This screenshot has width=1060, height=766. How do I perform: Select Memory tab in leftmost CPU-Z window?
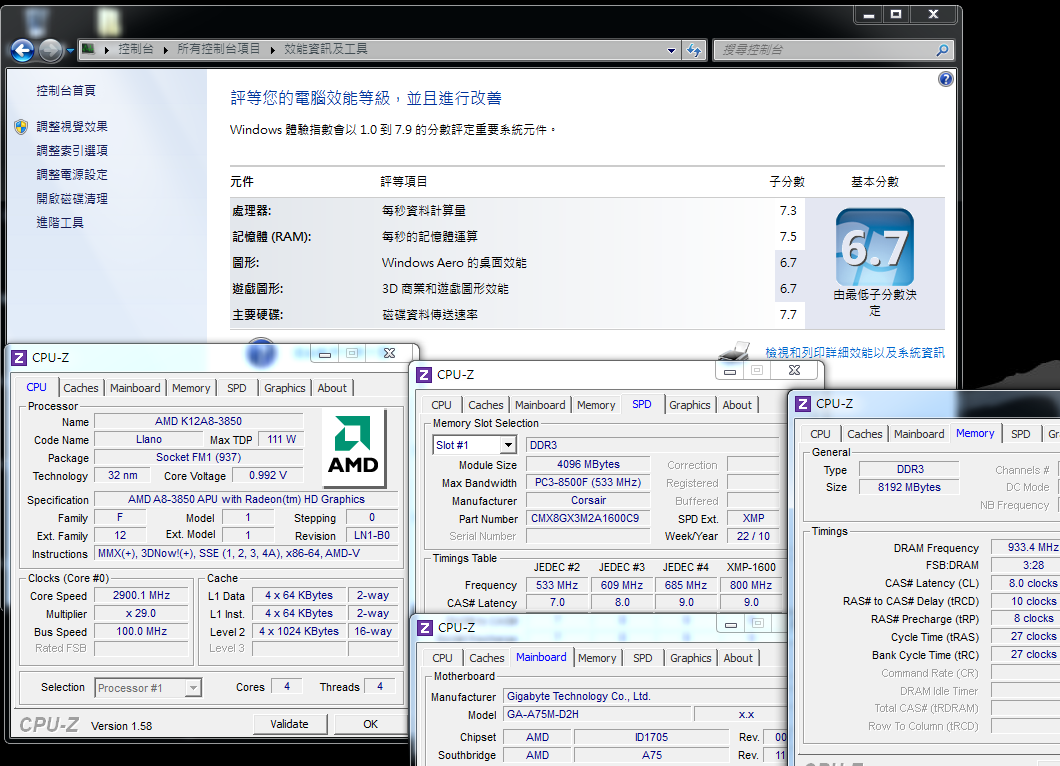click(191, 388)
